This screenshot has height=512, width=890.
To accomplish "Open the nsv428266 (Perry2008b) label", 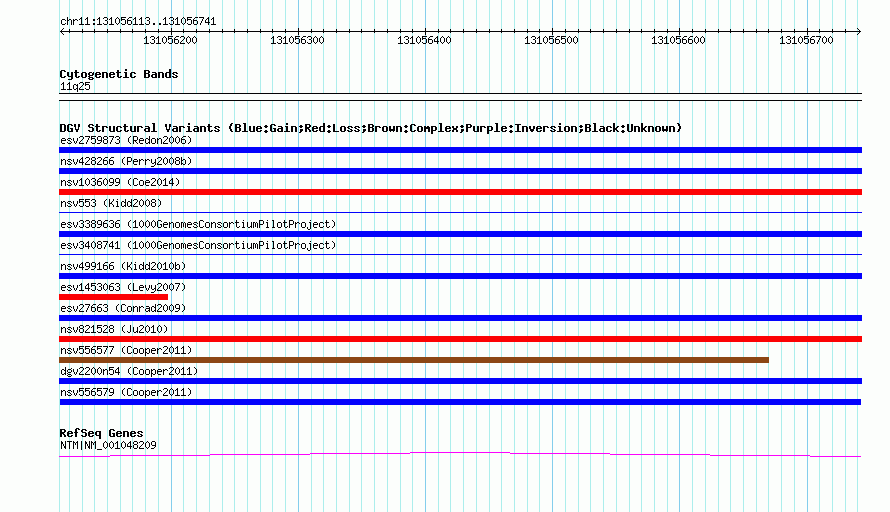I will click(126, 161).
